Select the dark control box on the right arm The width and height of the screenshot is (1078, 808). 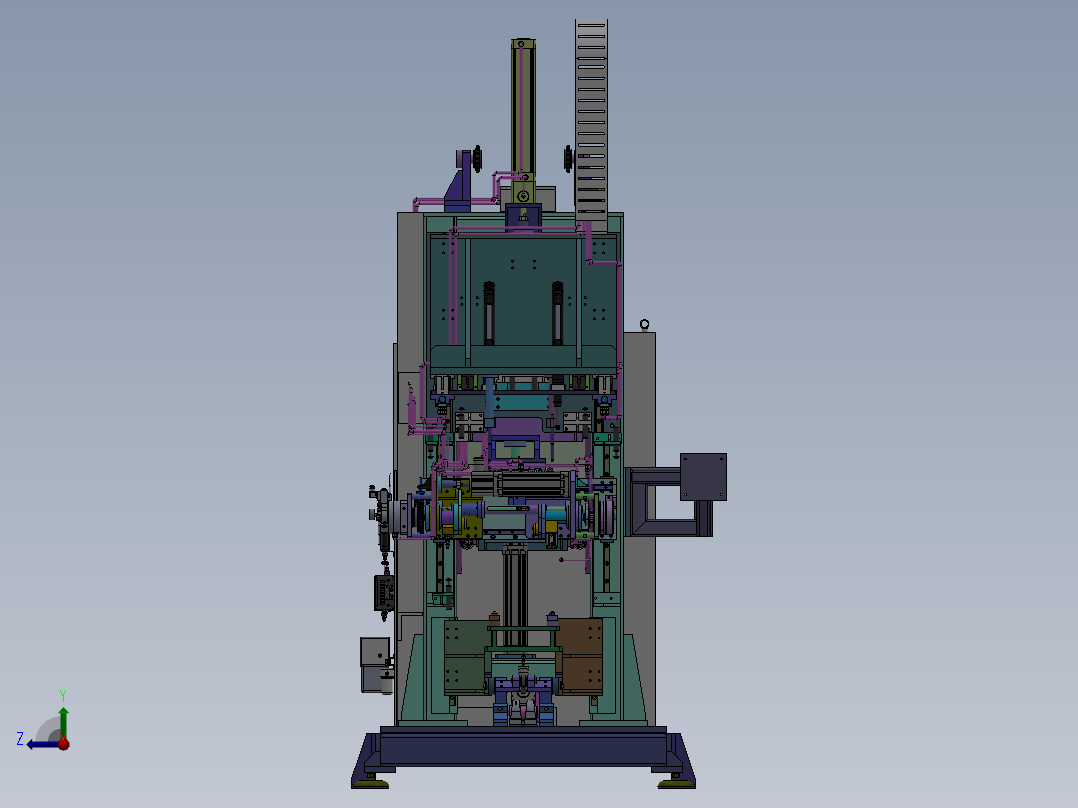pos(703,477)
